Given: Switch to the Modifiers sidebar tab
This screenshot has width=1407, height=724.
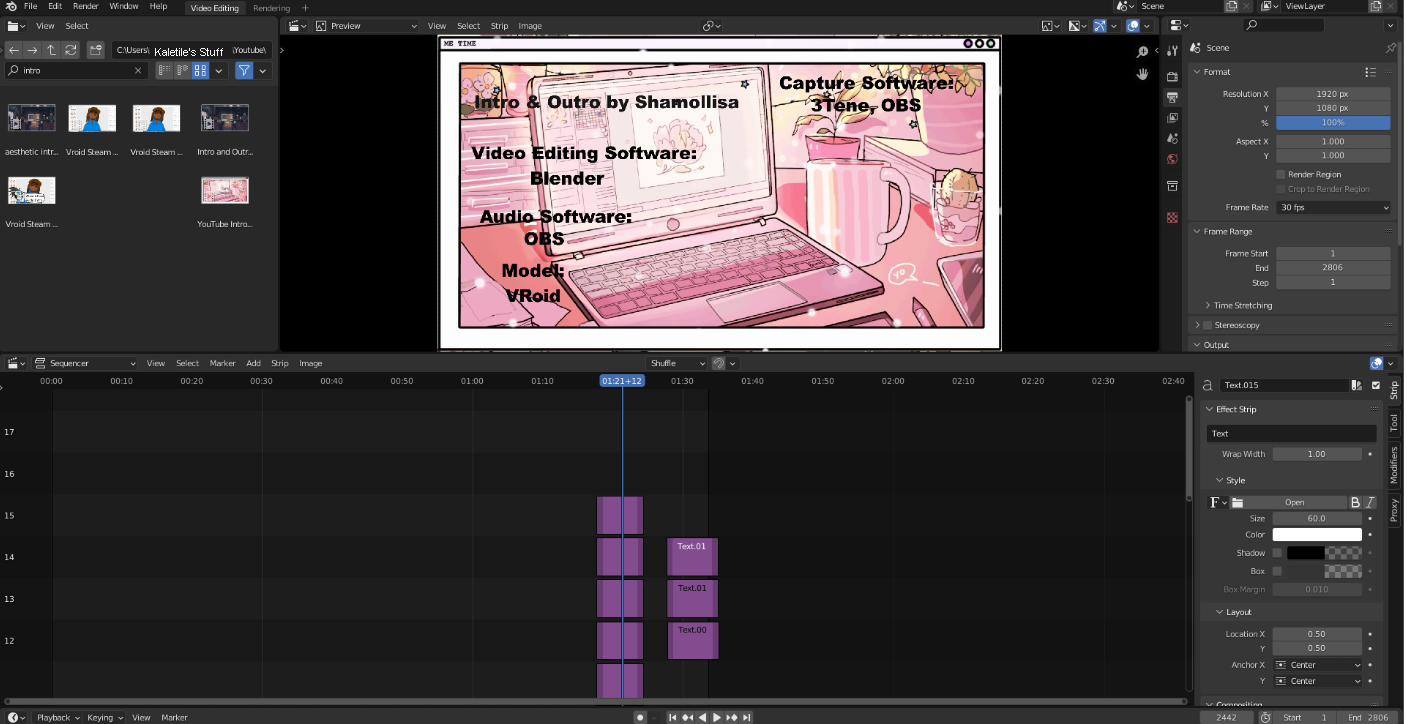Looking at the screenshot, I should pos(1395,465).
